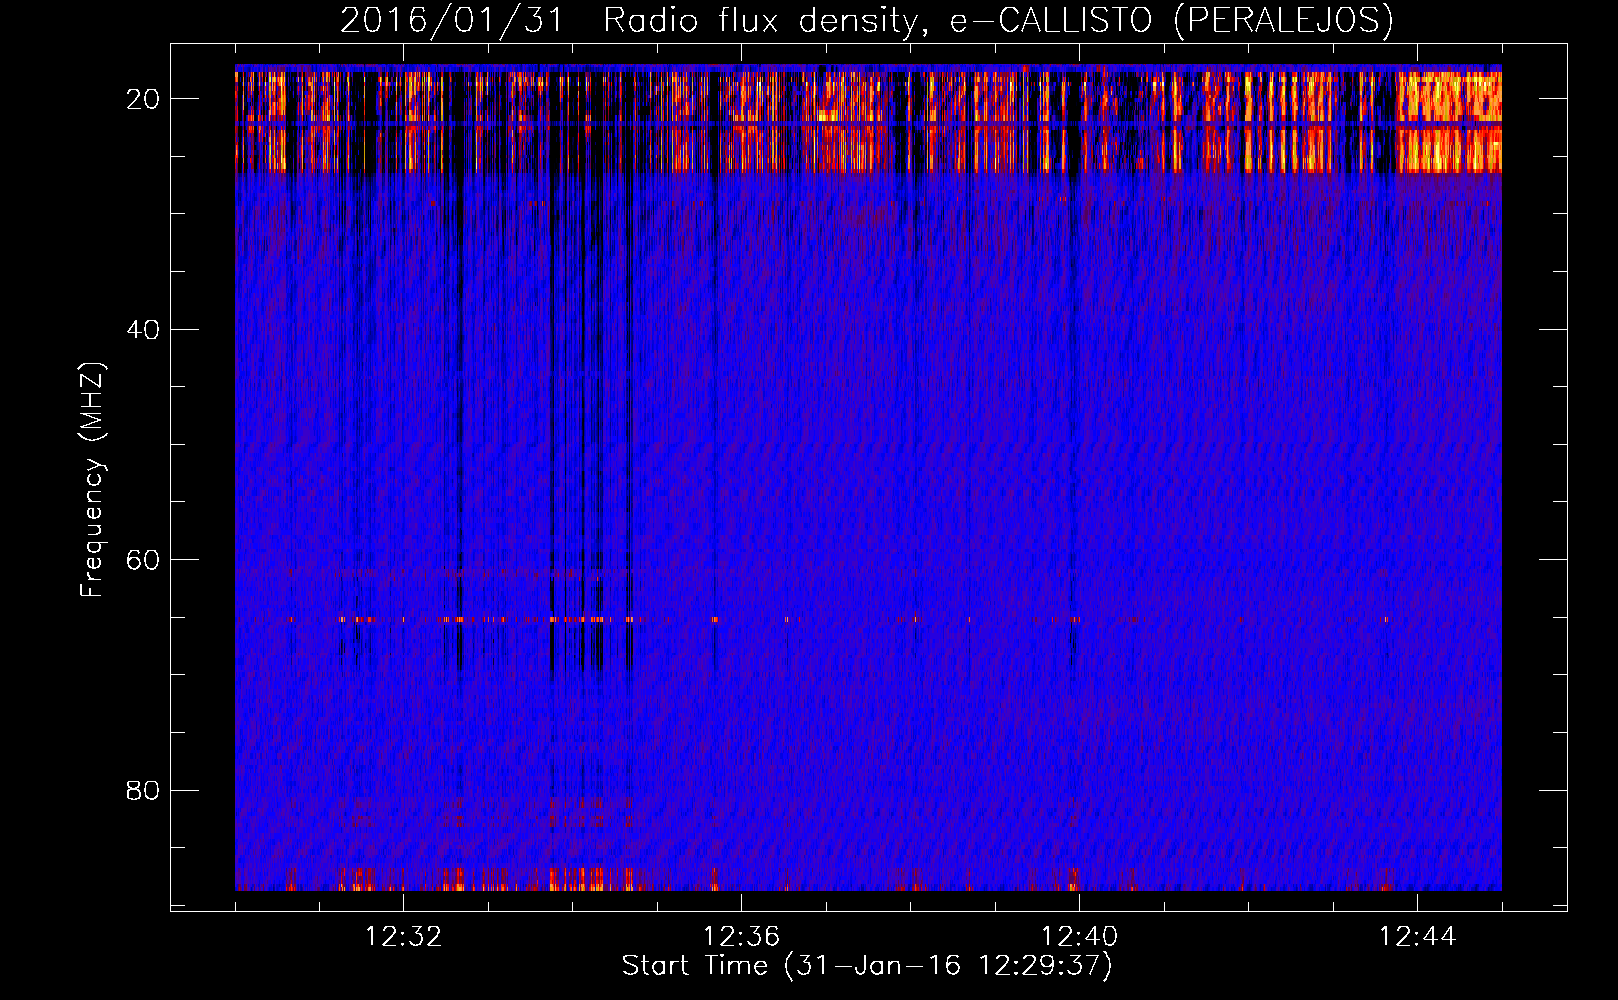The image size is (1618, 1000).
Task: Click the Frequency (MHZ) axis label
Action: 92,480
